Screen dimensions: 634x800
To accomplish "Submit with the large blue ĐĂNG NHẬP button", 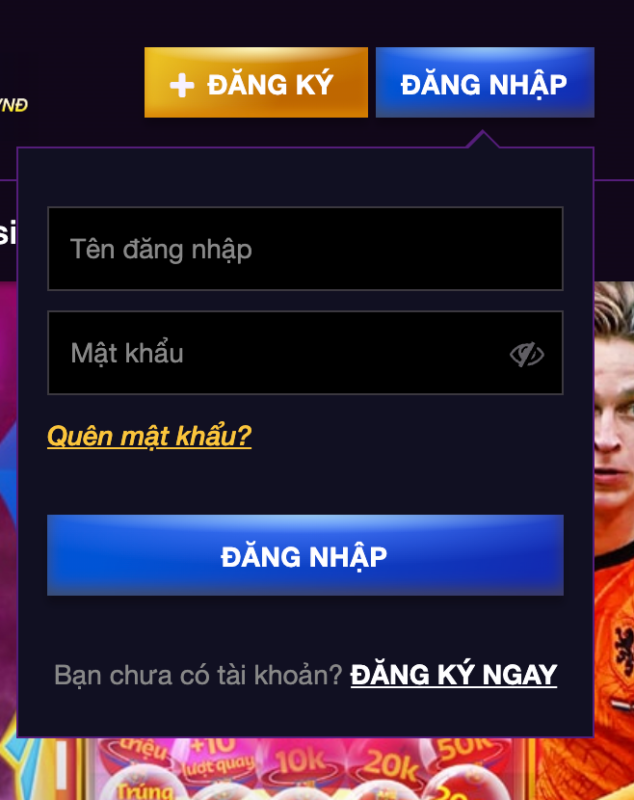I will tap(305, 555).
